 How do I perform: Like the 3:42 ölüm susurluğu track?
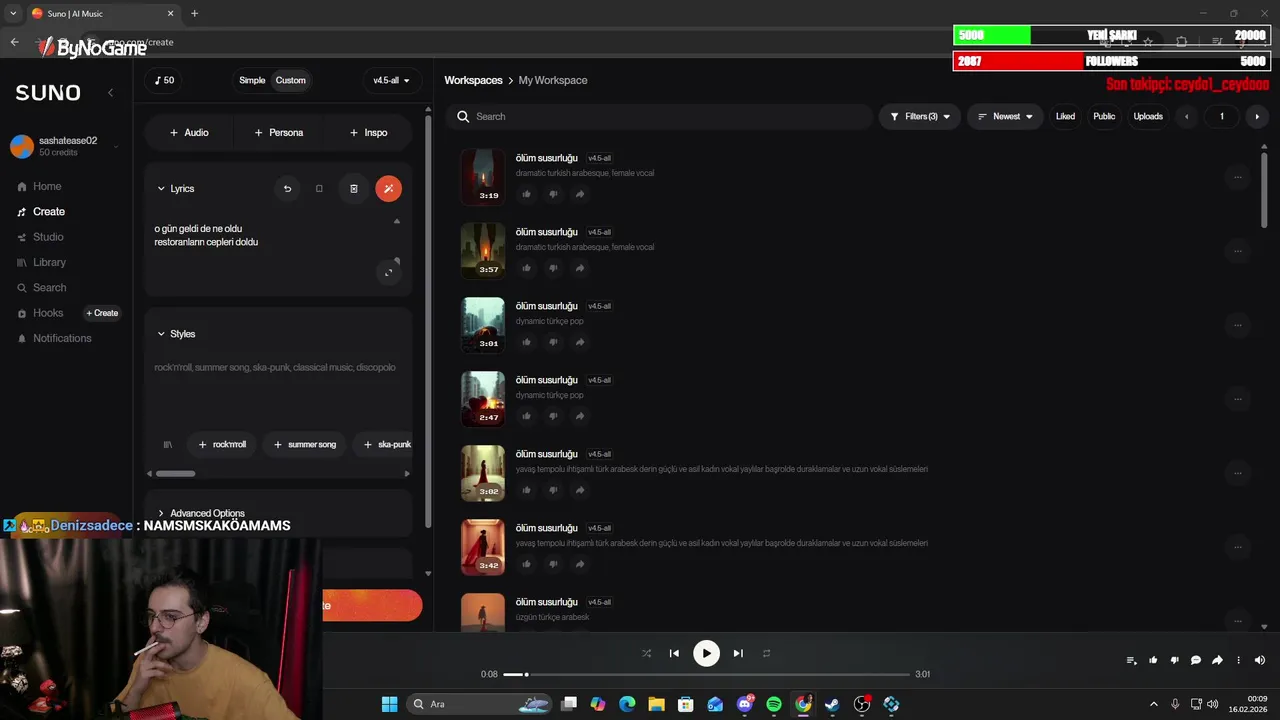pyautogui.click(x=526, y=564)
